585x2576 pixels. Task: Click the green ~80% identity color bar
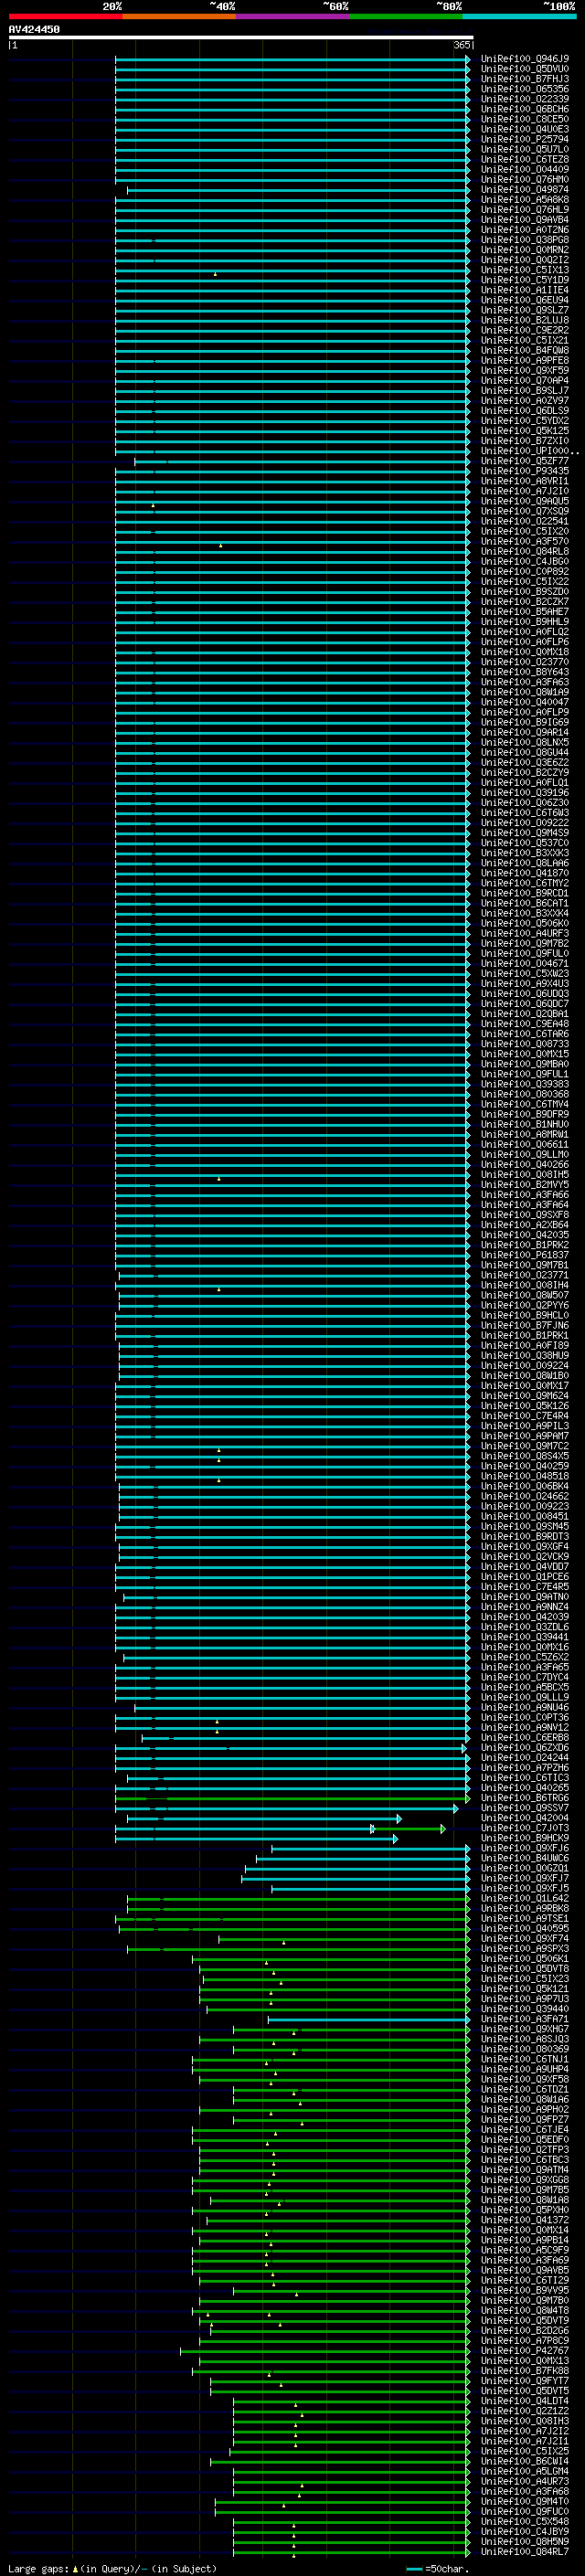pos(406,16)
